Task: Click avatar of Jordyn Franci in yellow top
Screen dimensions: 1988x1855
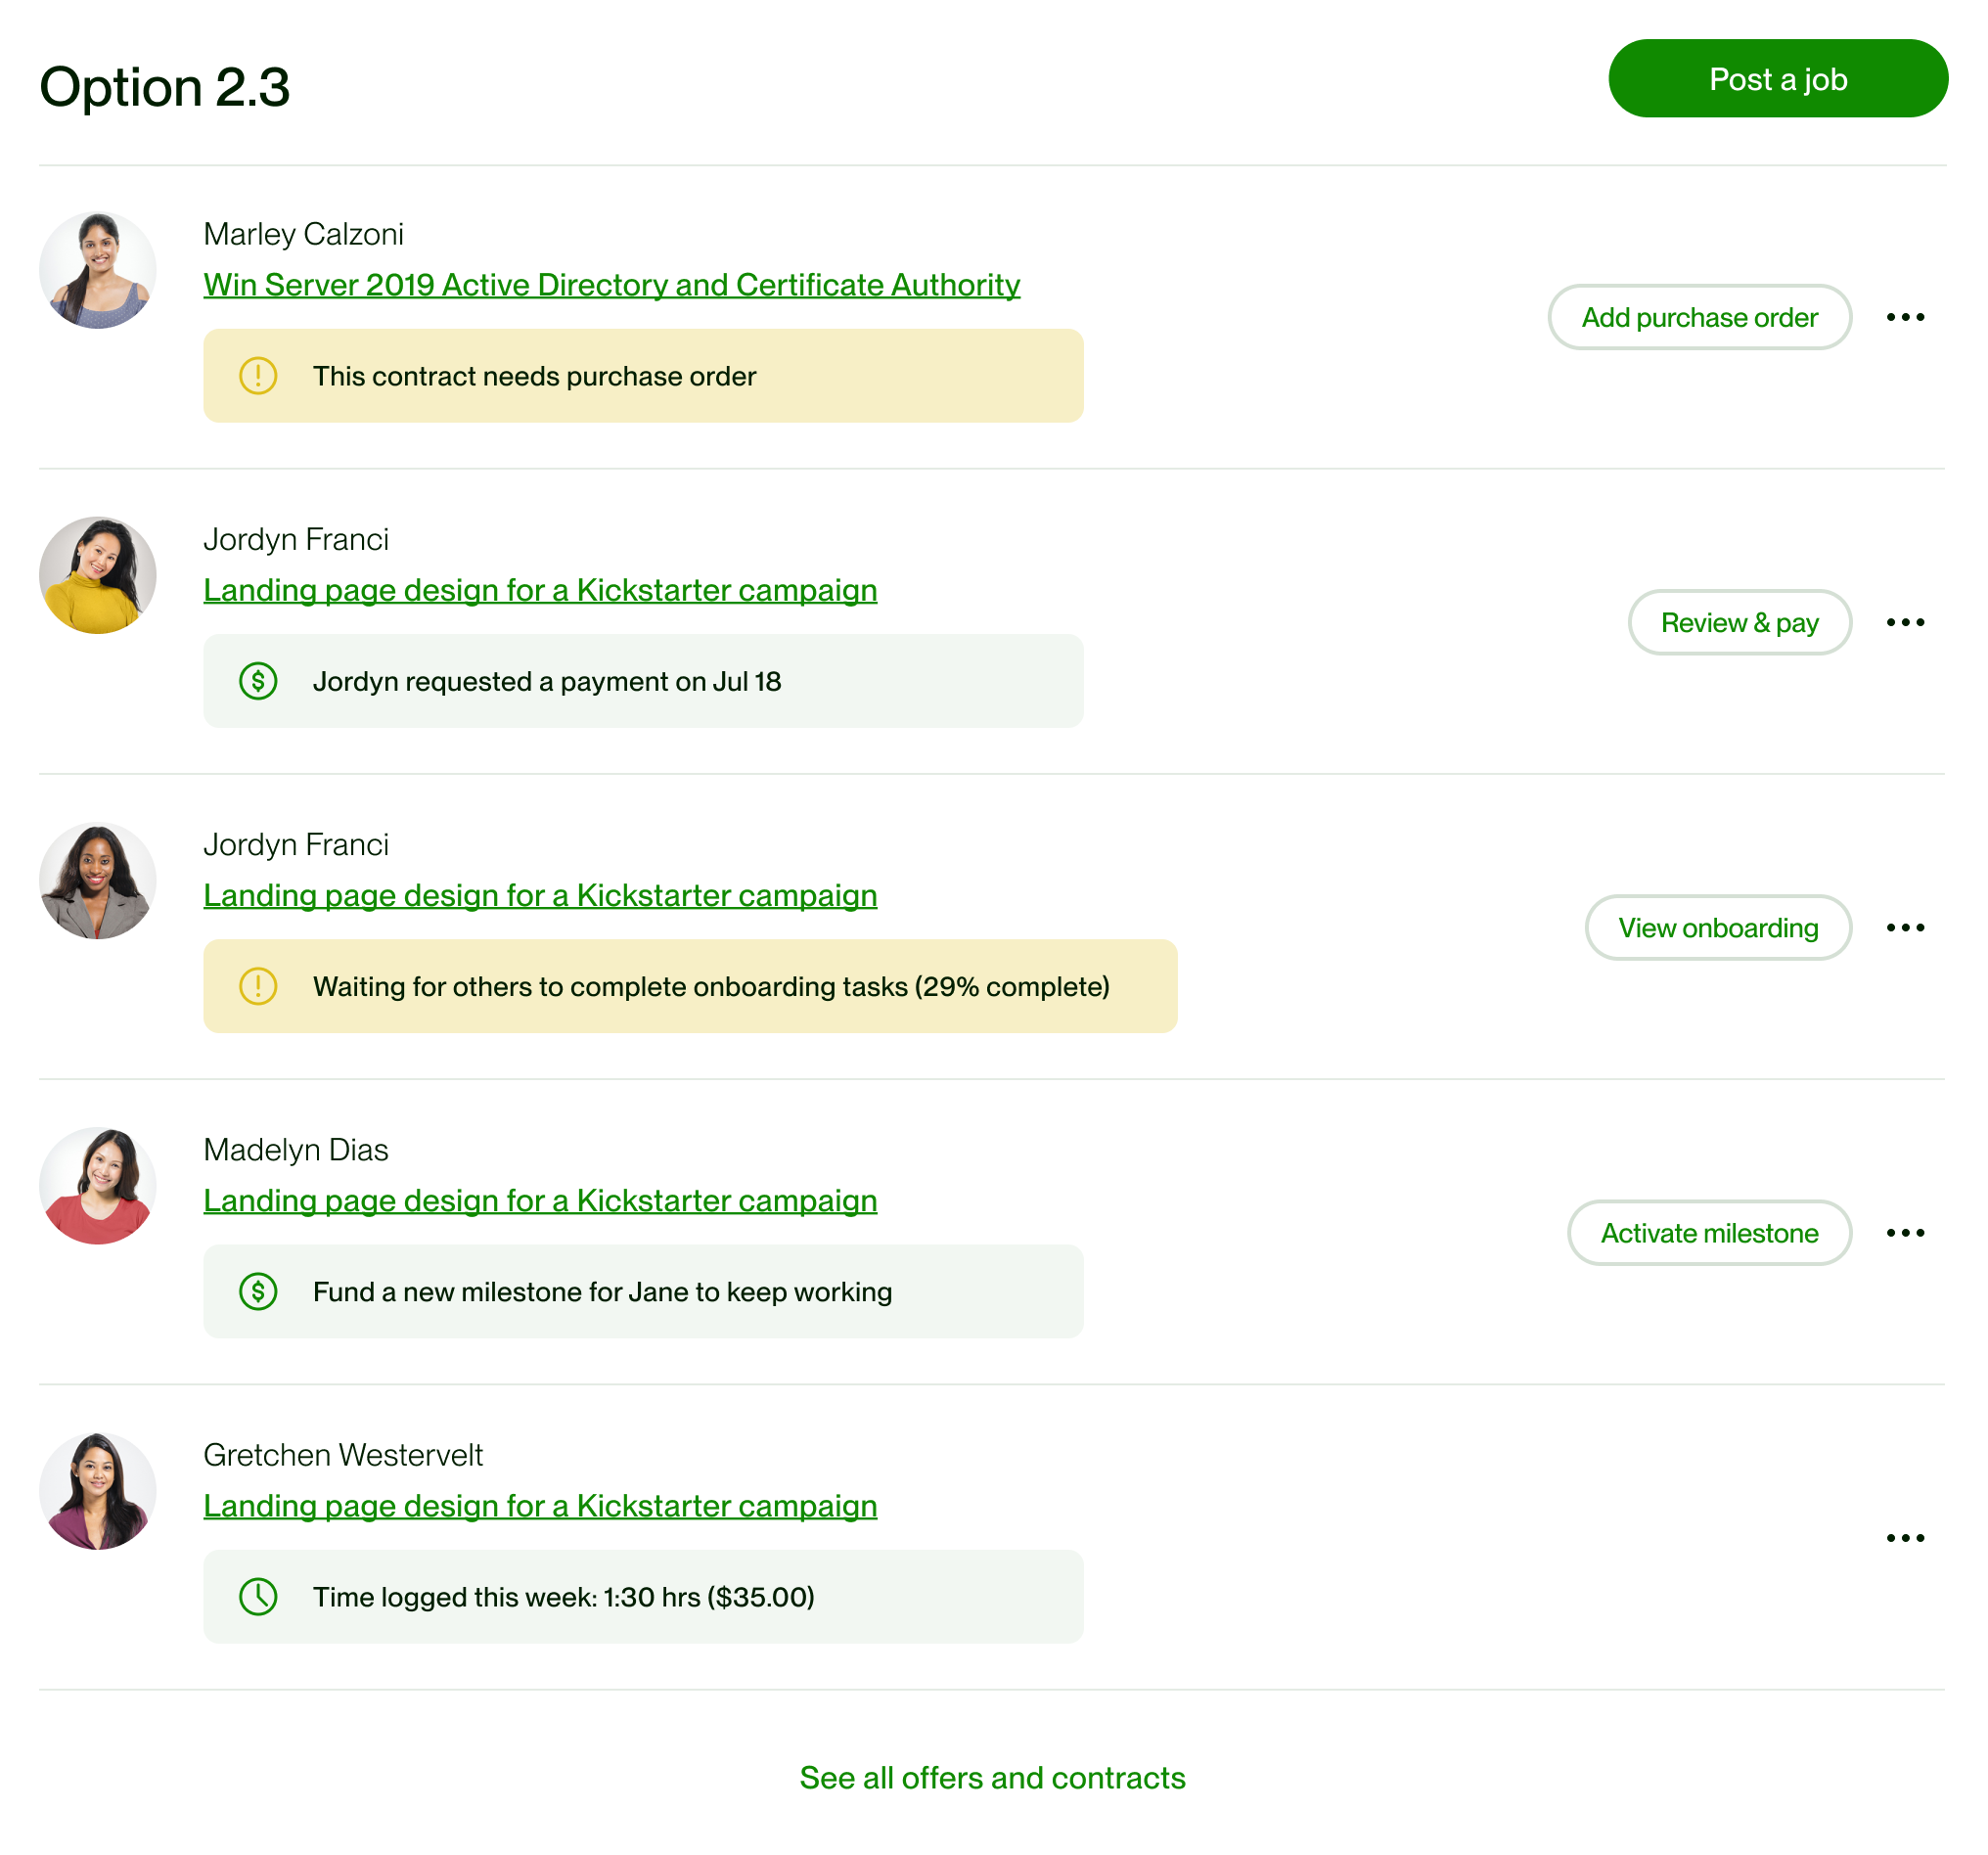Action: [x=98, y=575]
